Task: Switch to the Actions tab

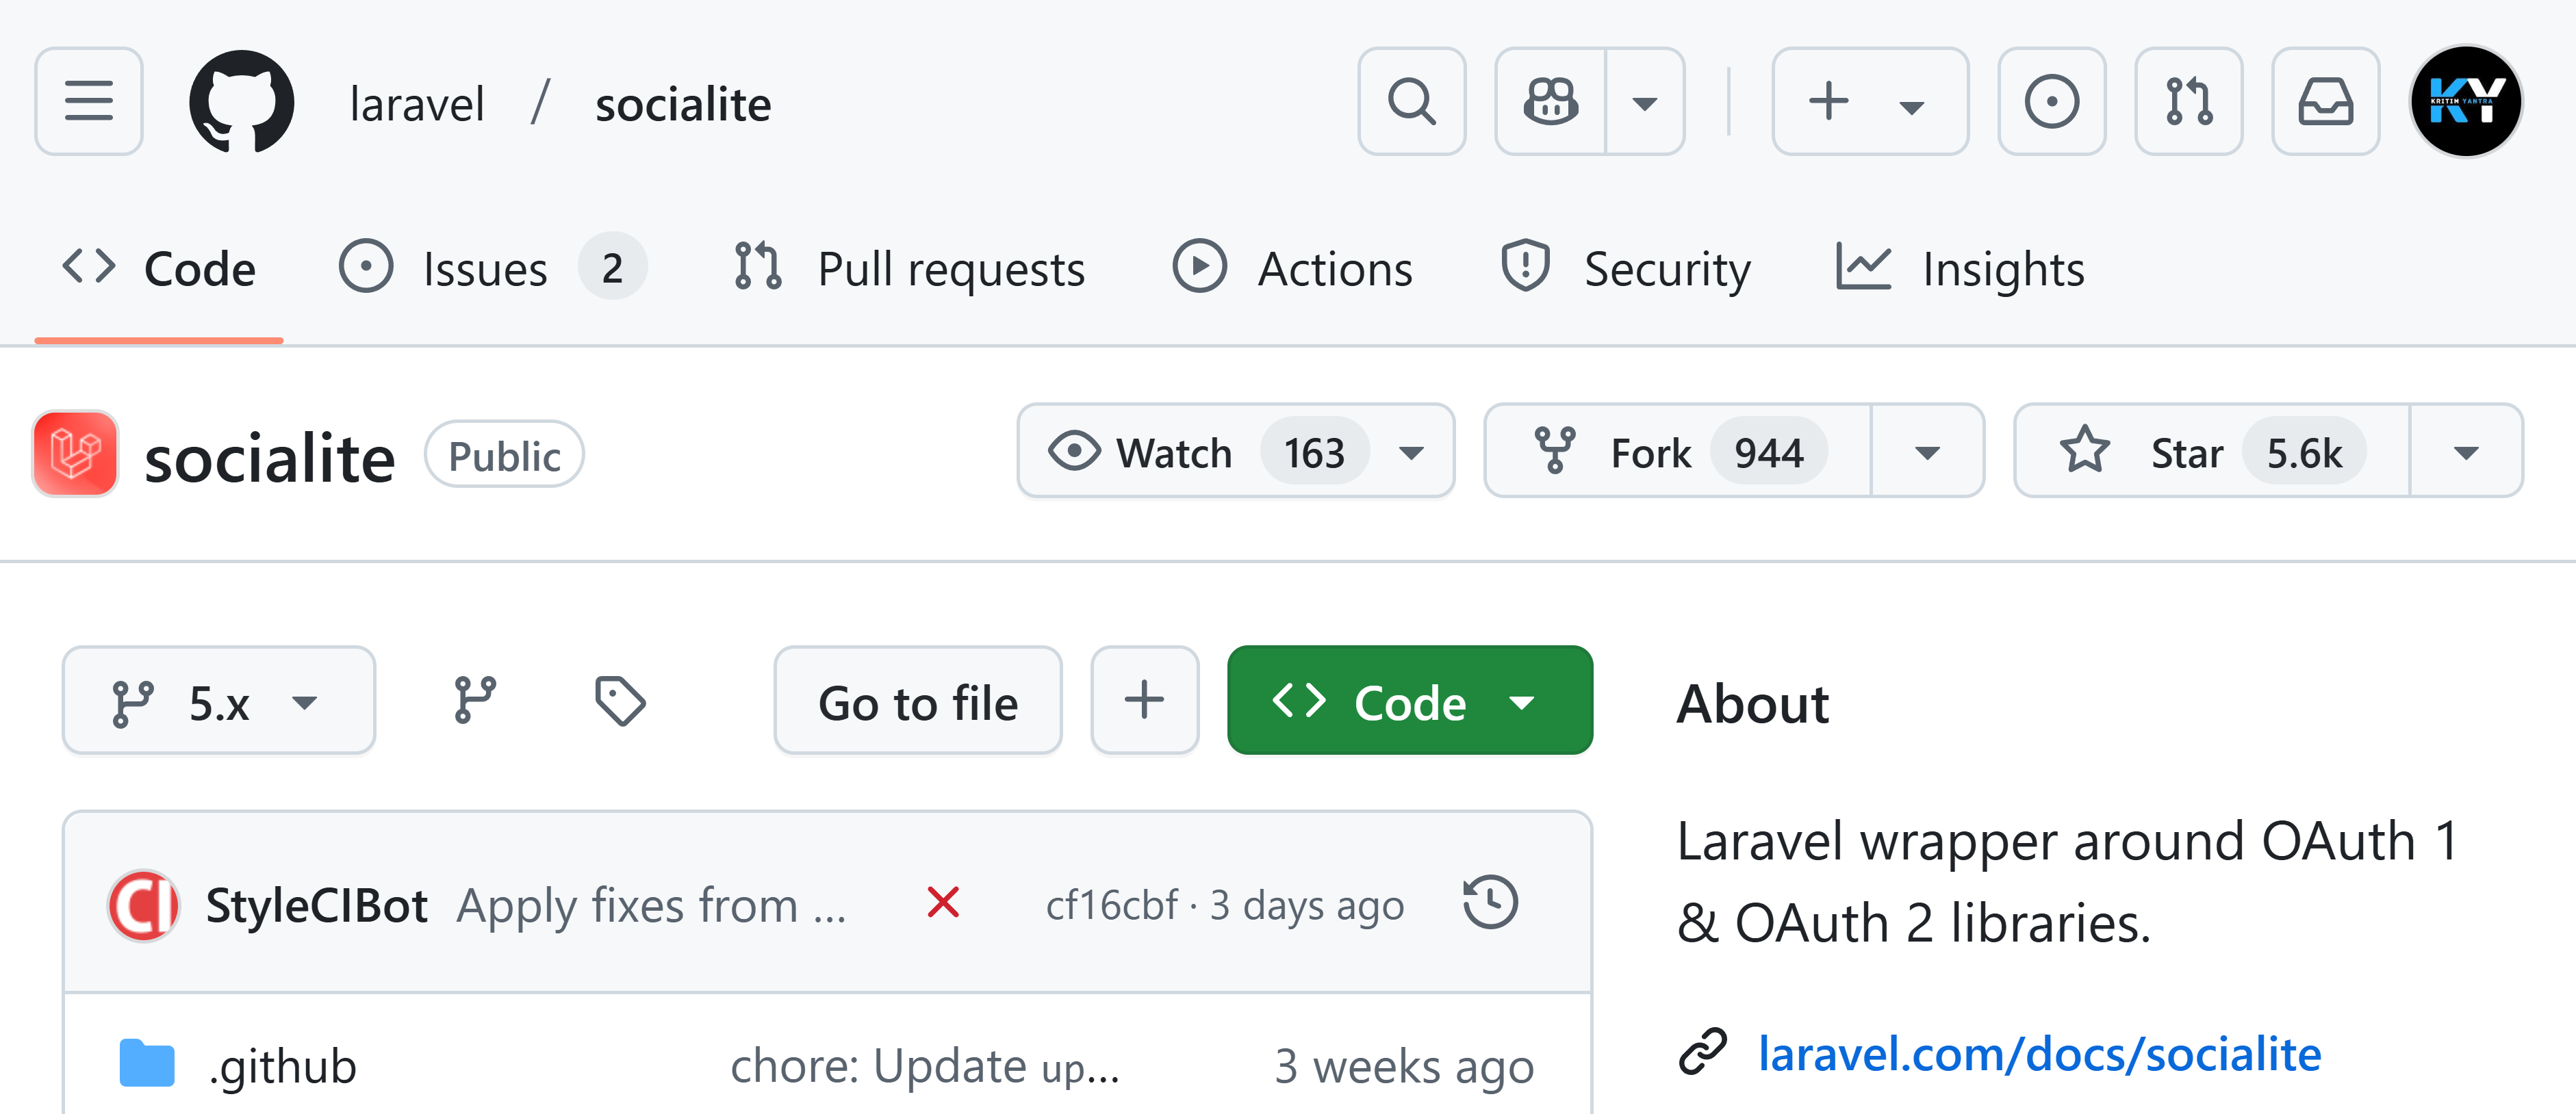Action: click(x=1293, y=269)
